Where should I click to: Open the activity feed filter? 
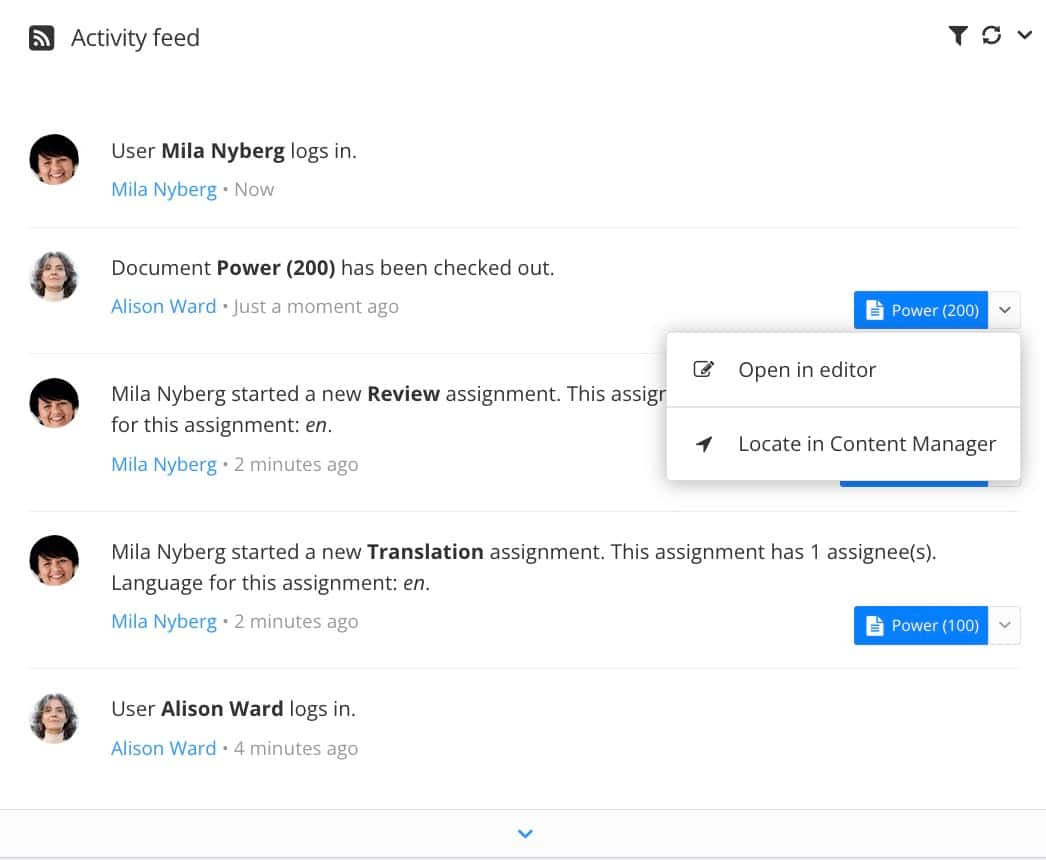point(957,36)
